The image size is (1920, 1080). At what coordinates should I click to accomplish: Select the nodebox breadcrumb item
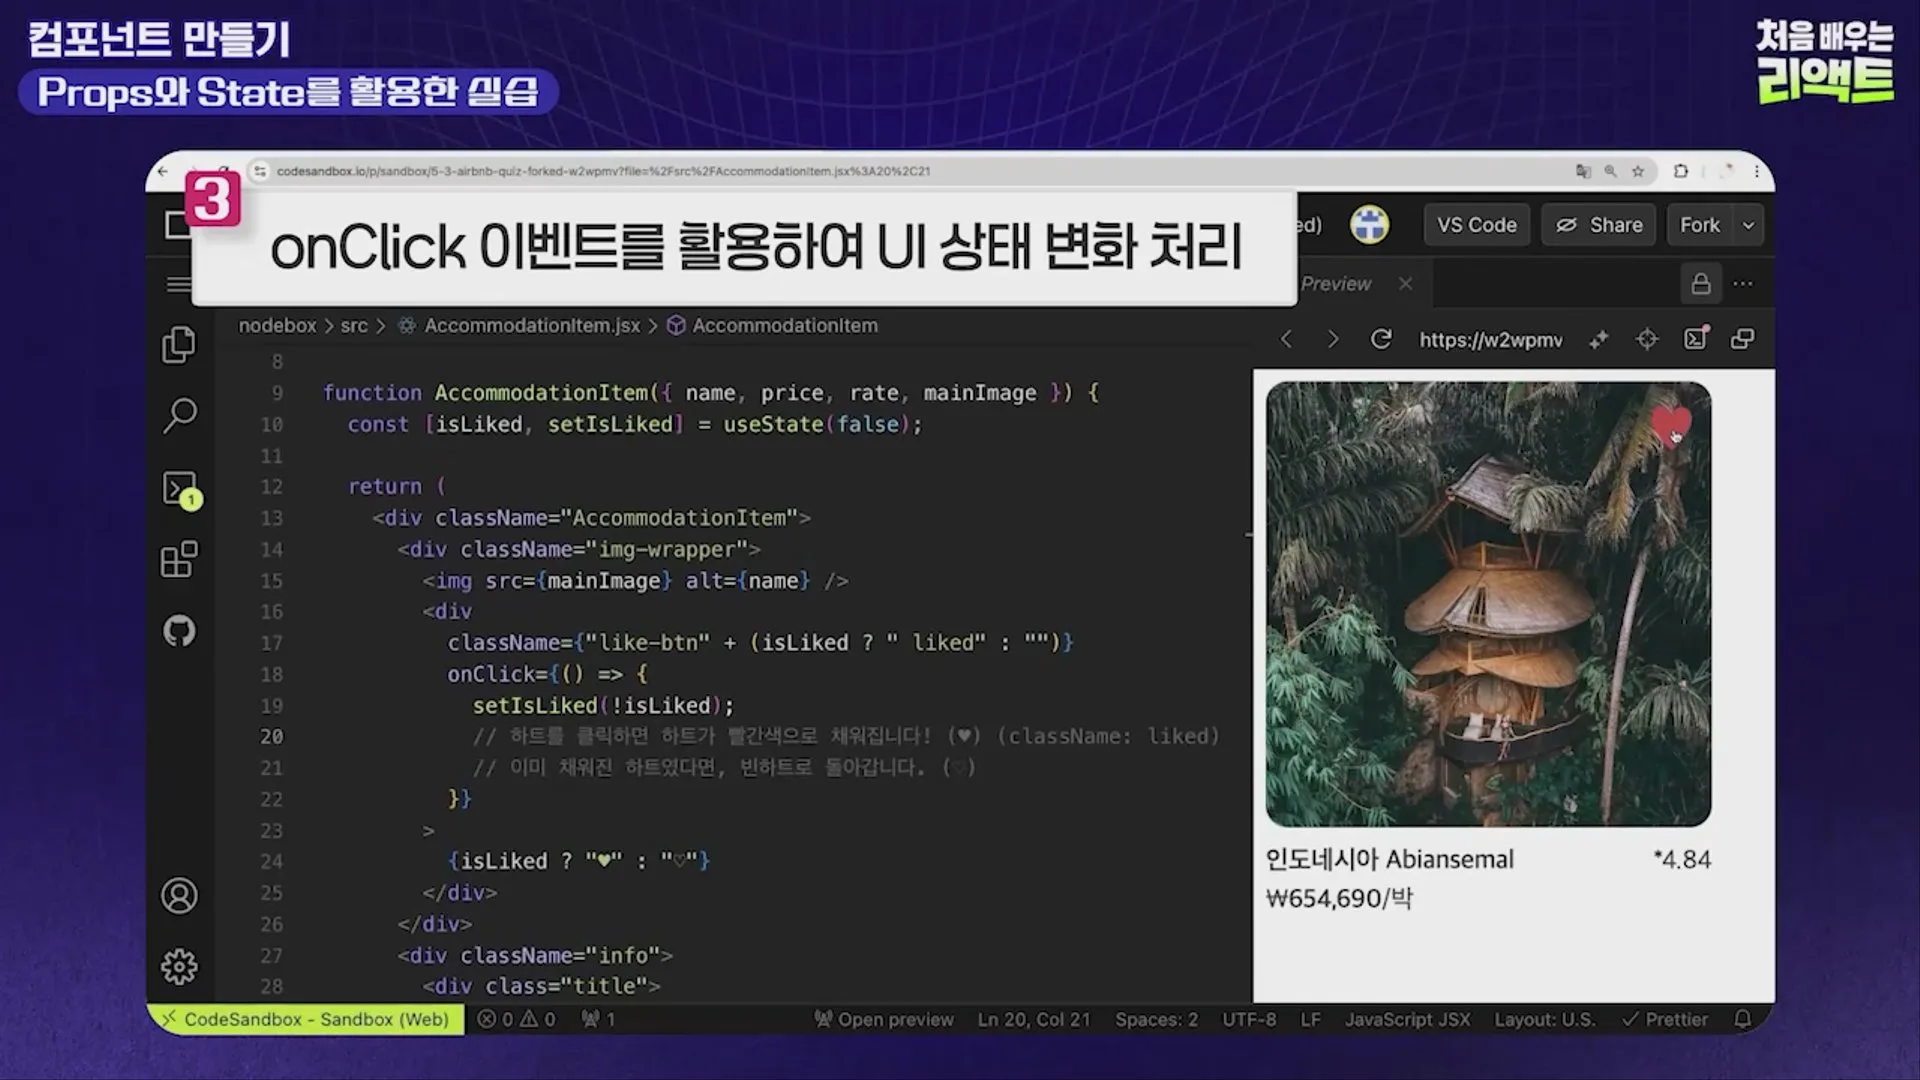(277, 325)
